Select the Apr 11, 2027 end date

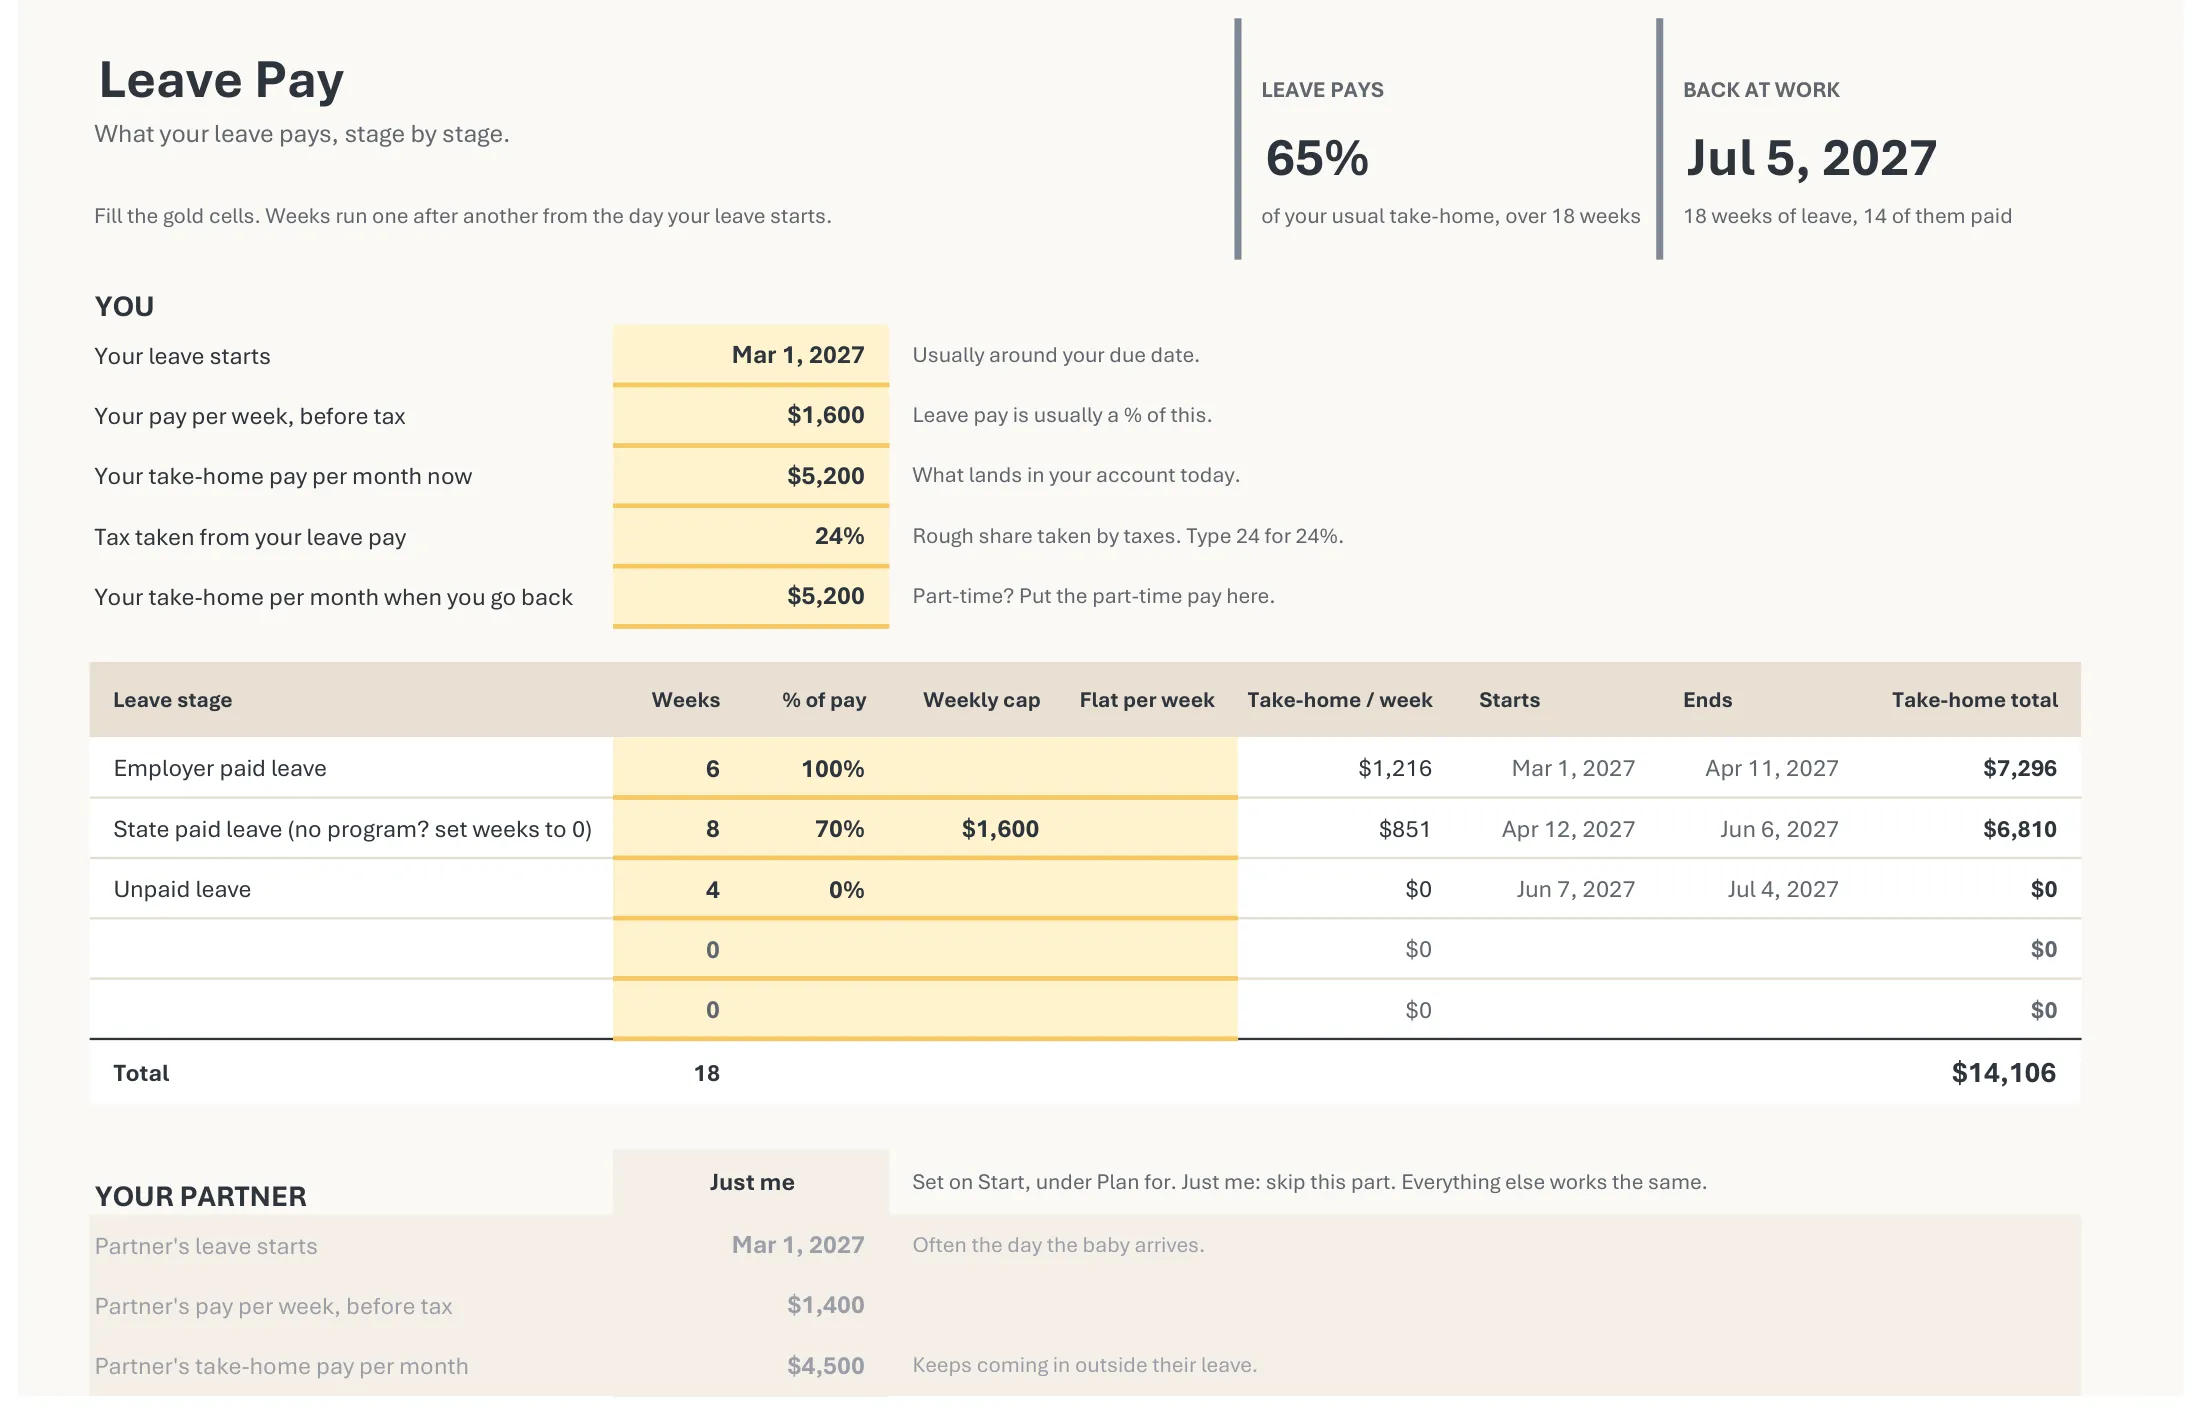(x=1771, y=768)
